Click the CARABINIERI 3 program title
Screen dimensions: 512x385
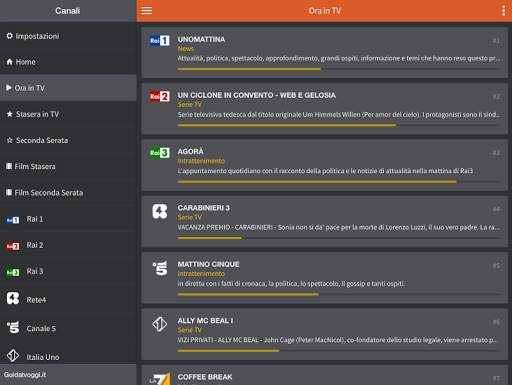tap(203, 208)
